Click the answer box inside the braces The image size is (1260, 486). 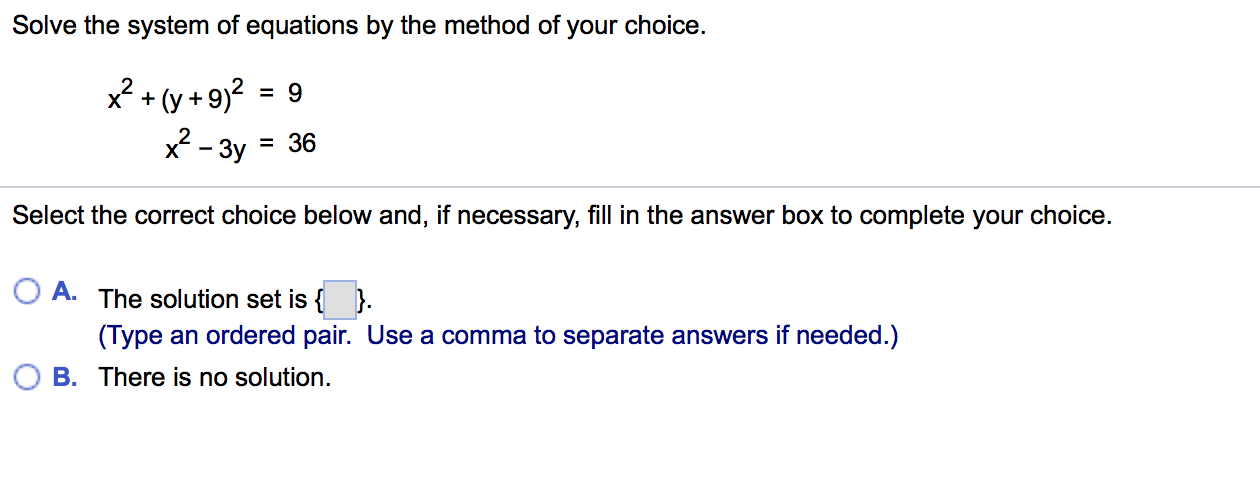(x=341, y=299)
